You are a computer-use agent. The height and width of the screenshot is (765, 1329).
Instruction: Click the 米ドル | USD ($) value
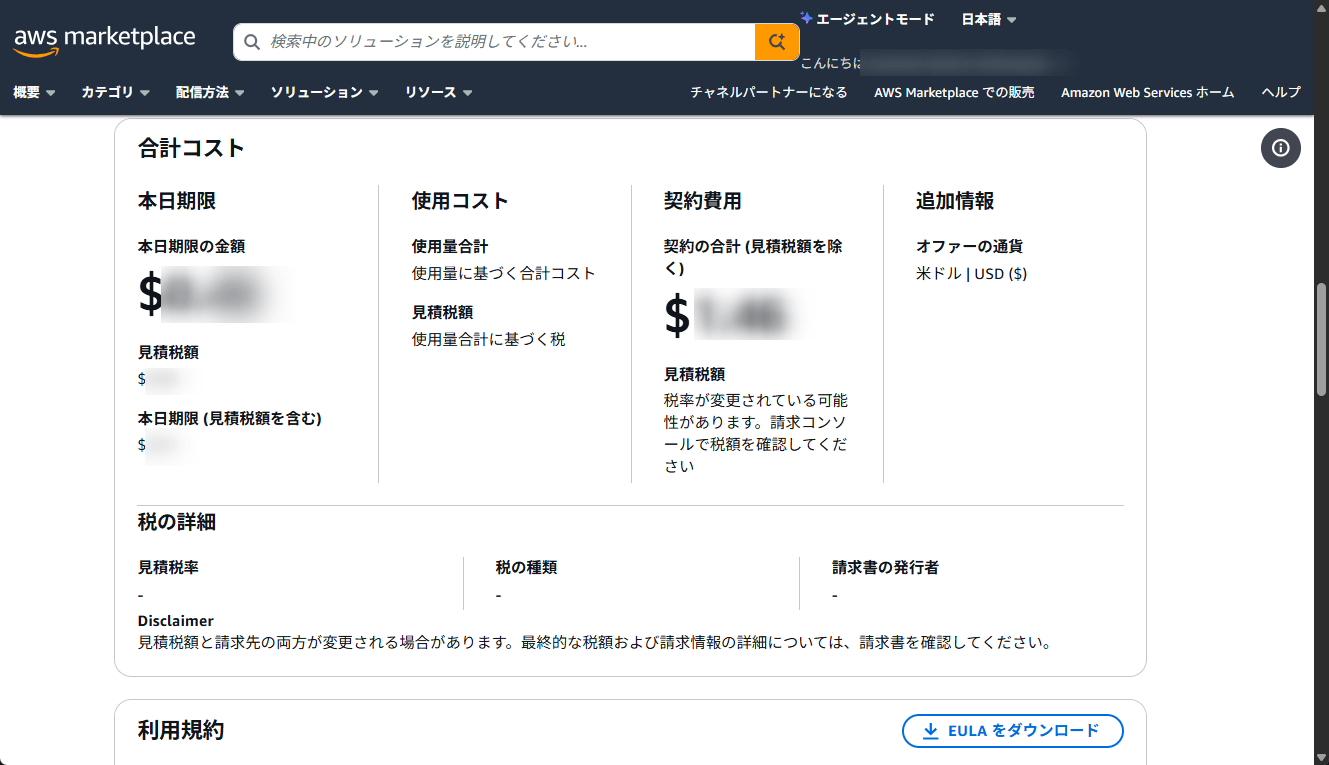[x=971, y=273]
